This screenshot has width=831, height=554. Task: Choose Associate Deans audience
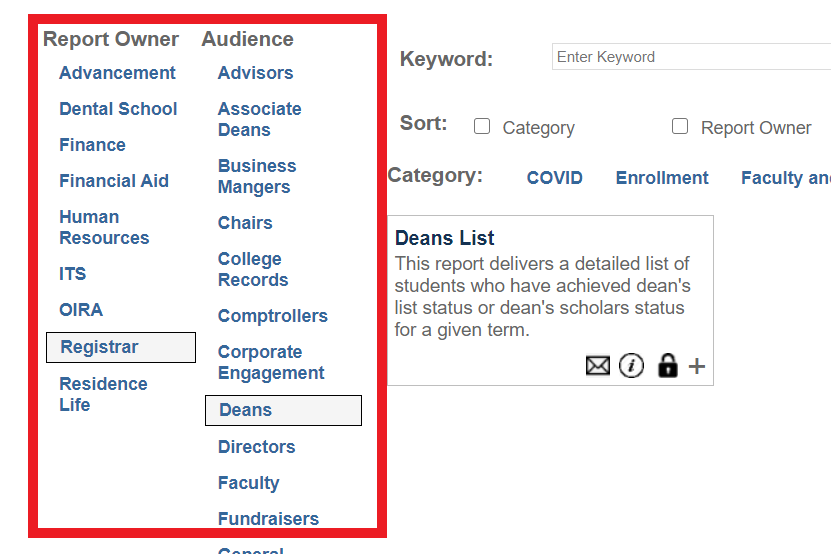coord(259,119)
